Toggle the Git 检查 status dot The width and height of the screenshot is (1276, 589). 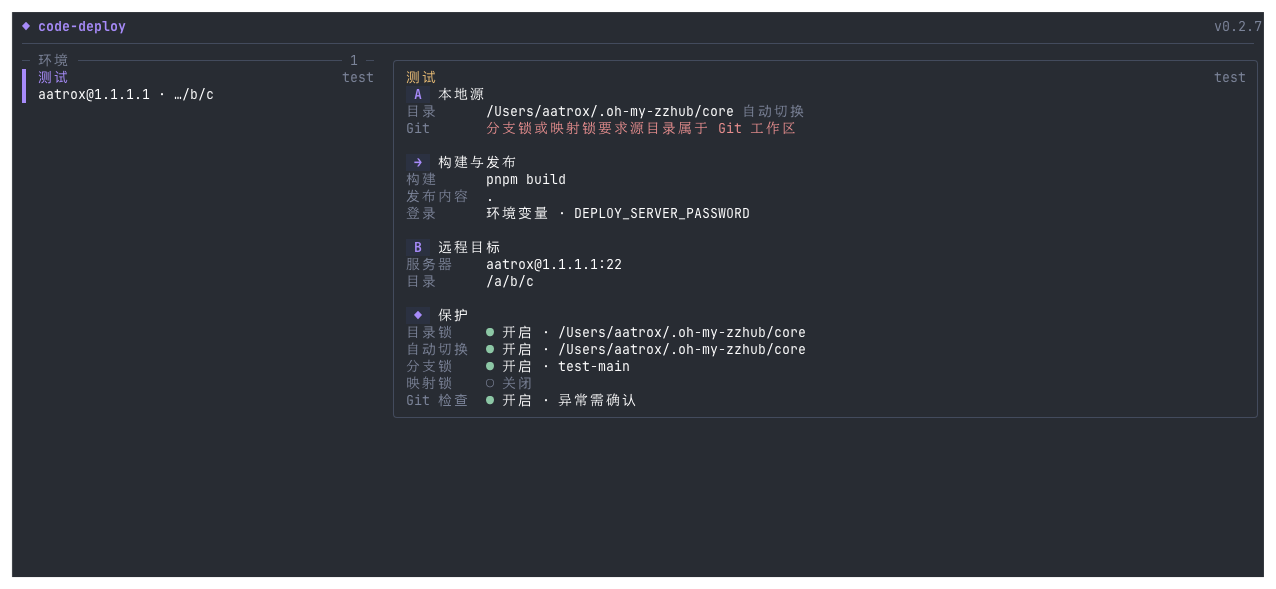[x=490, y=400]
